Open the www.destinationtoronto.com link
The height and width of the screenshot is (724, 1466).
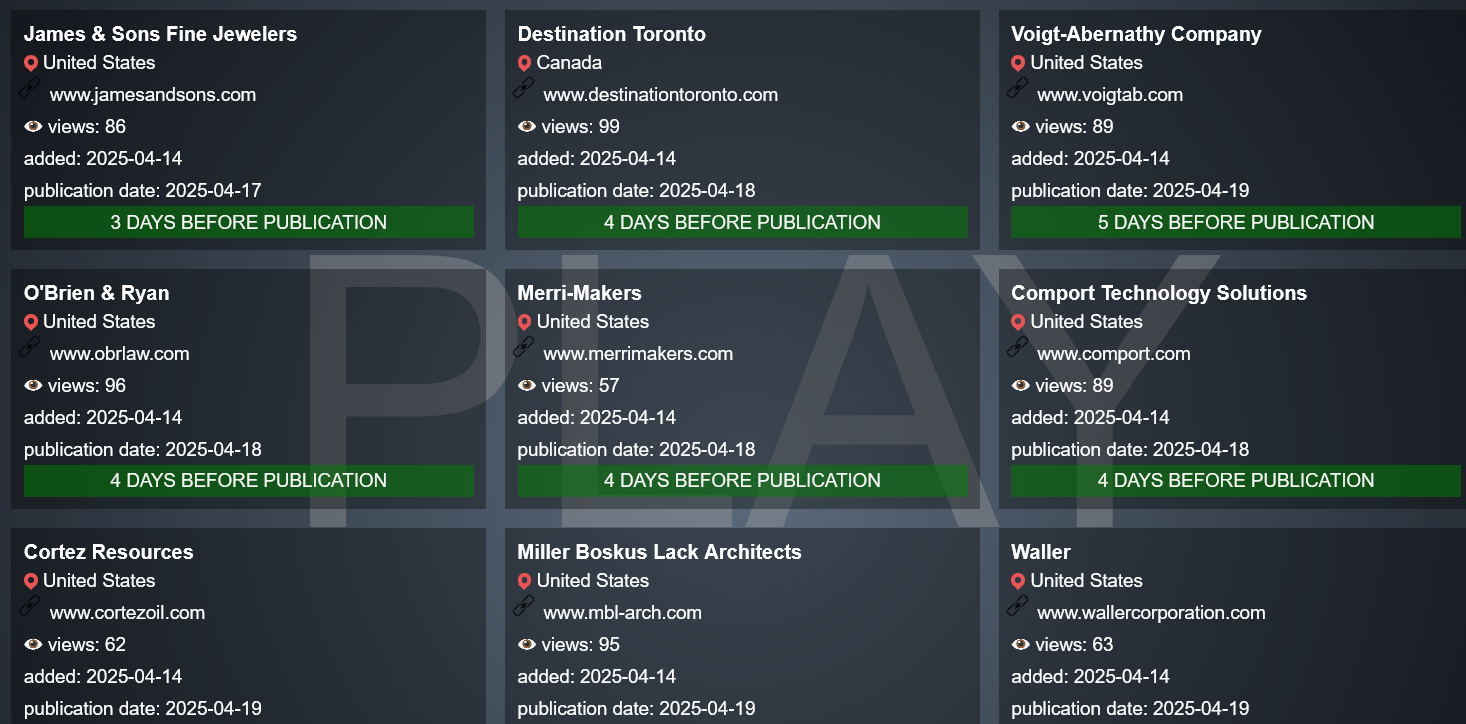(x=660, y=95)
